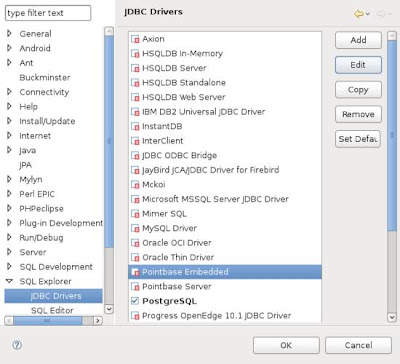Open the help question mark icon
Image resolution: width=400 pixels, height=364 pixels.
17,345
